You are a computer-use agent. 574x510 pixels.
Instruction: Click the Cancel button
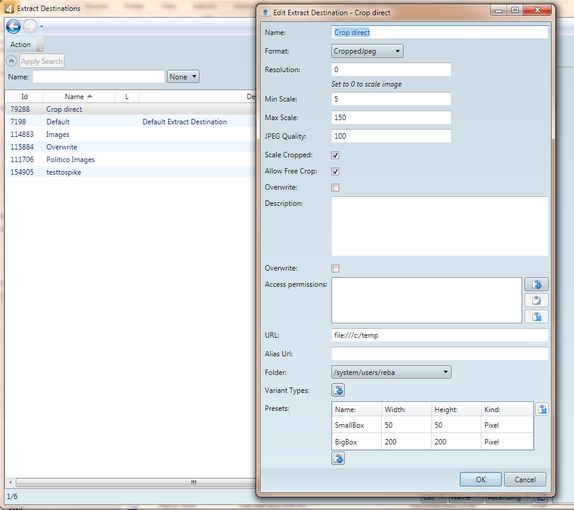pyautogui.click(x=525, y=479)
